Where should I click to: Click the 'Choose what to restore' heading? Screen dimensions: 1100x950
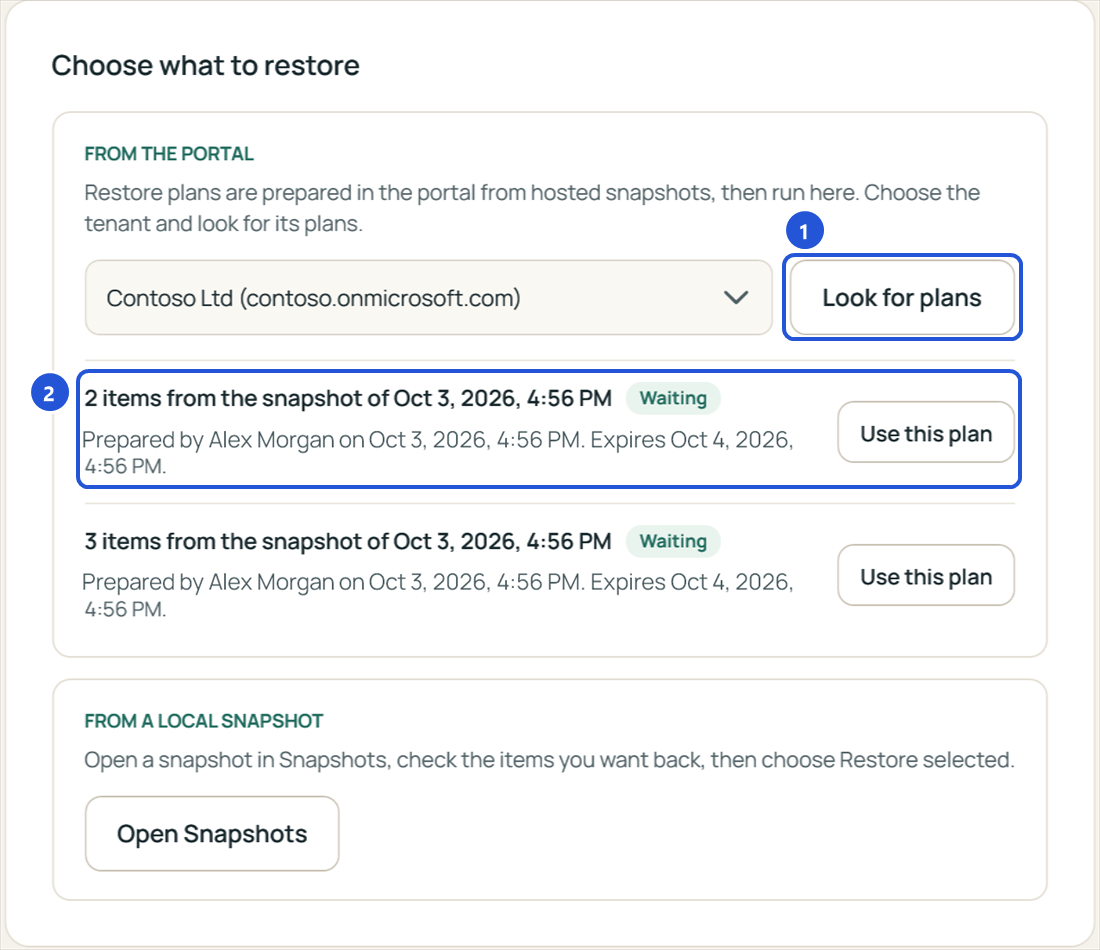click(x=206, y=66)
